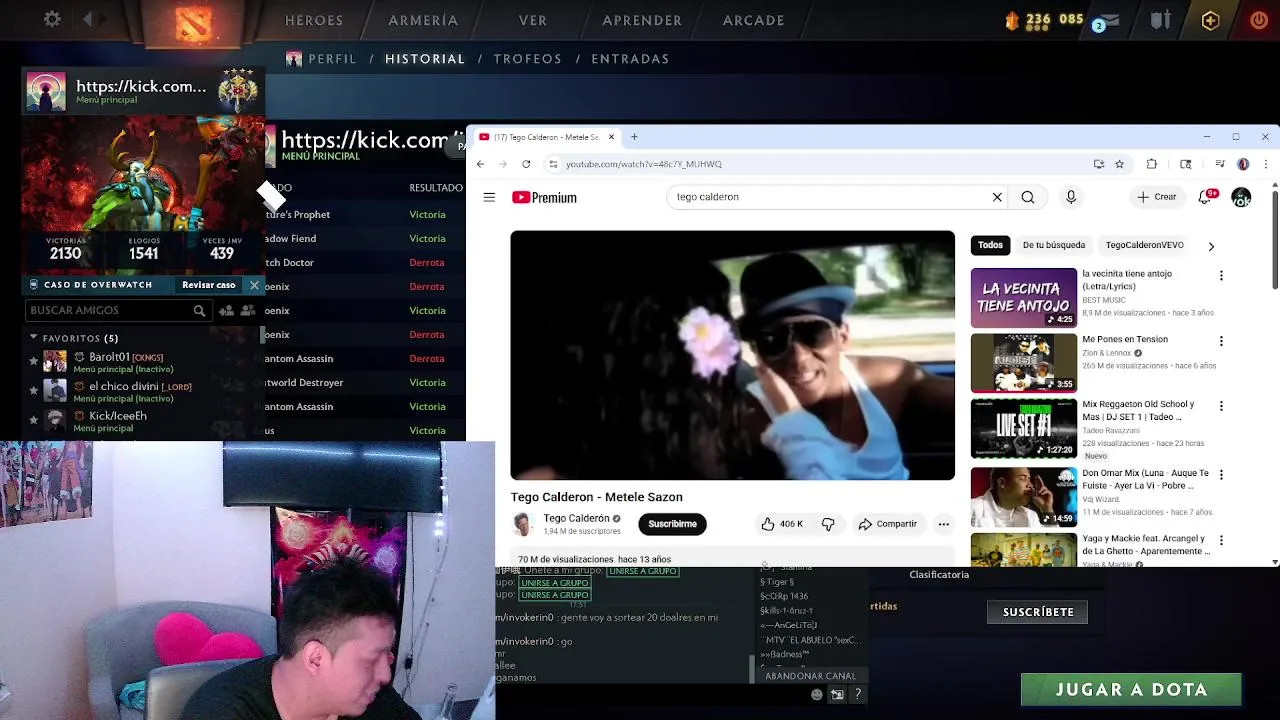Close the Caso de Overwatch banner
Screen dimensions: 1280x720
(x=254, y=285)
